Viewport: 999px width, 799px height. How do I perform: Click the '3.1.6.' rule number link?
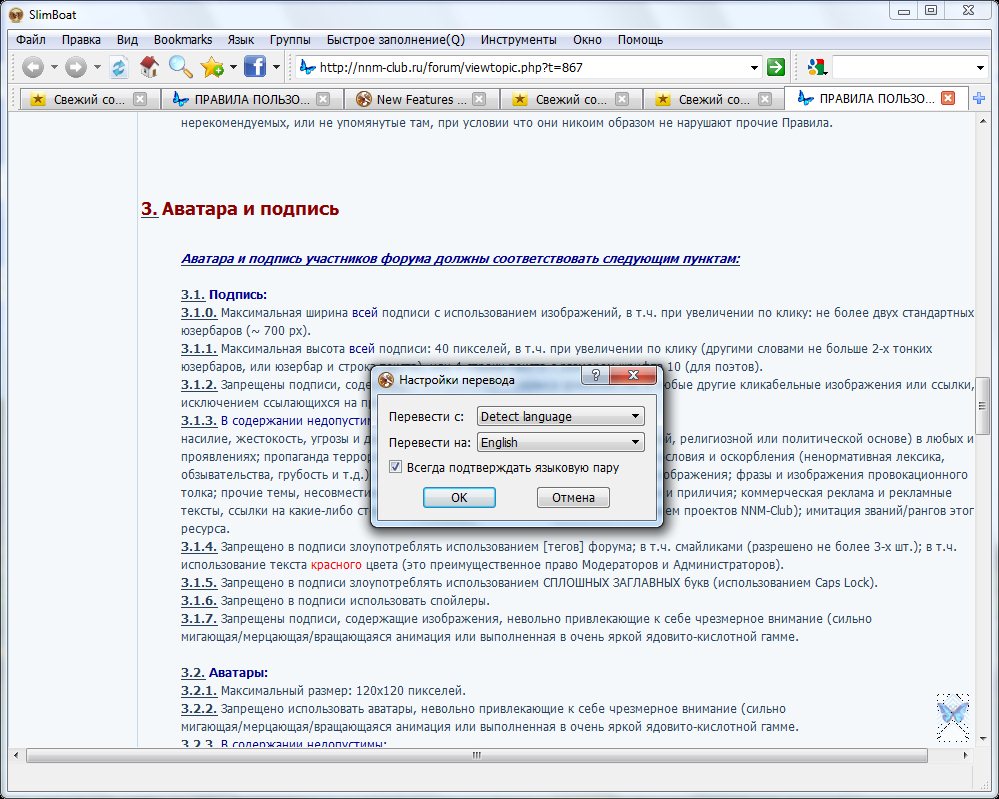199,601
